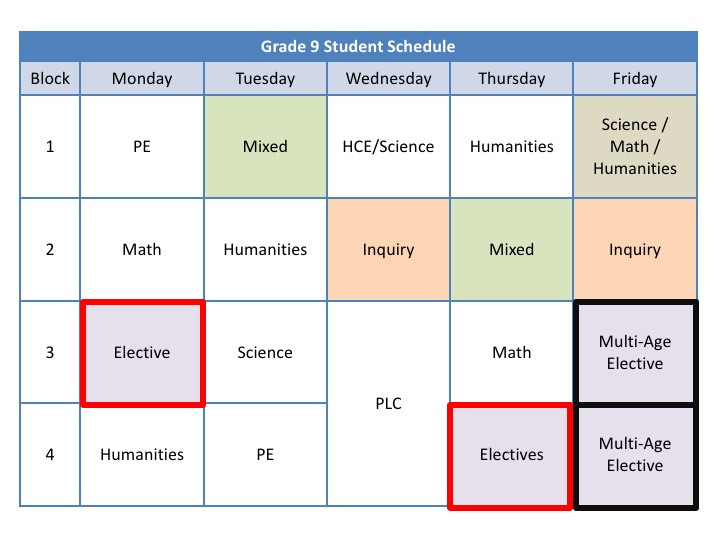Select the Block 4 Multi-Age Elective cell

(x=635, y=455)
